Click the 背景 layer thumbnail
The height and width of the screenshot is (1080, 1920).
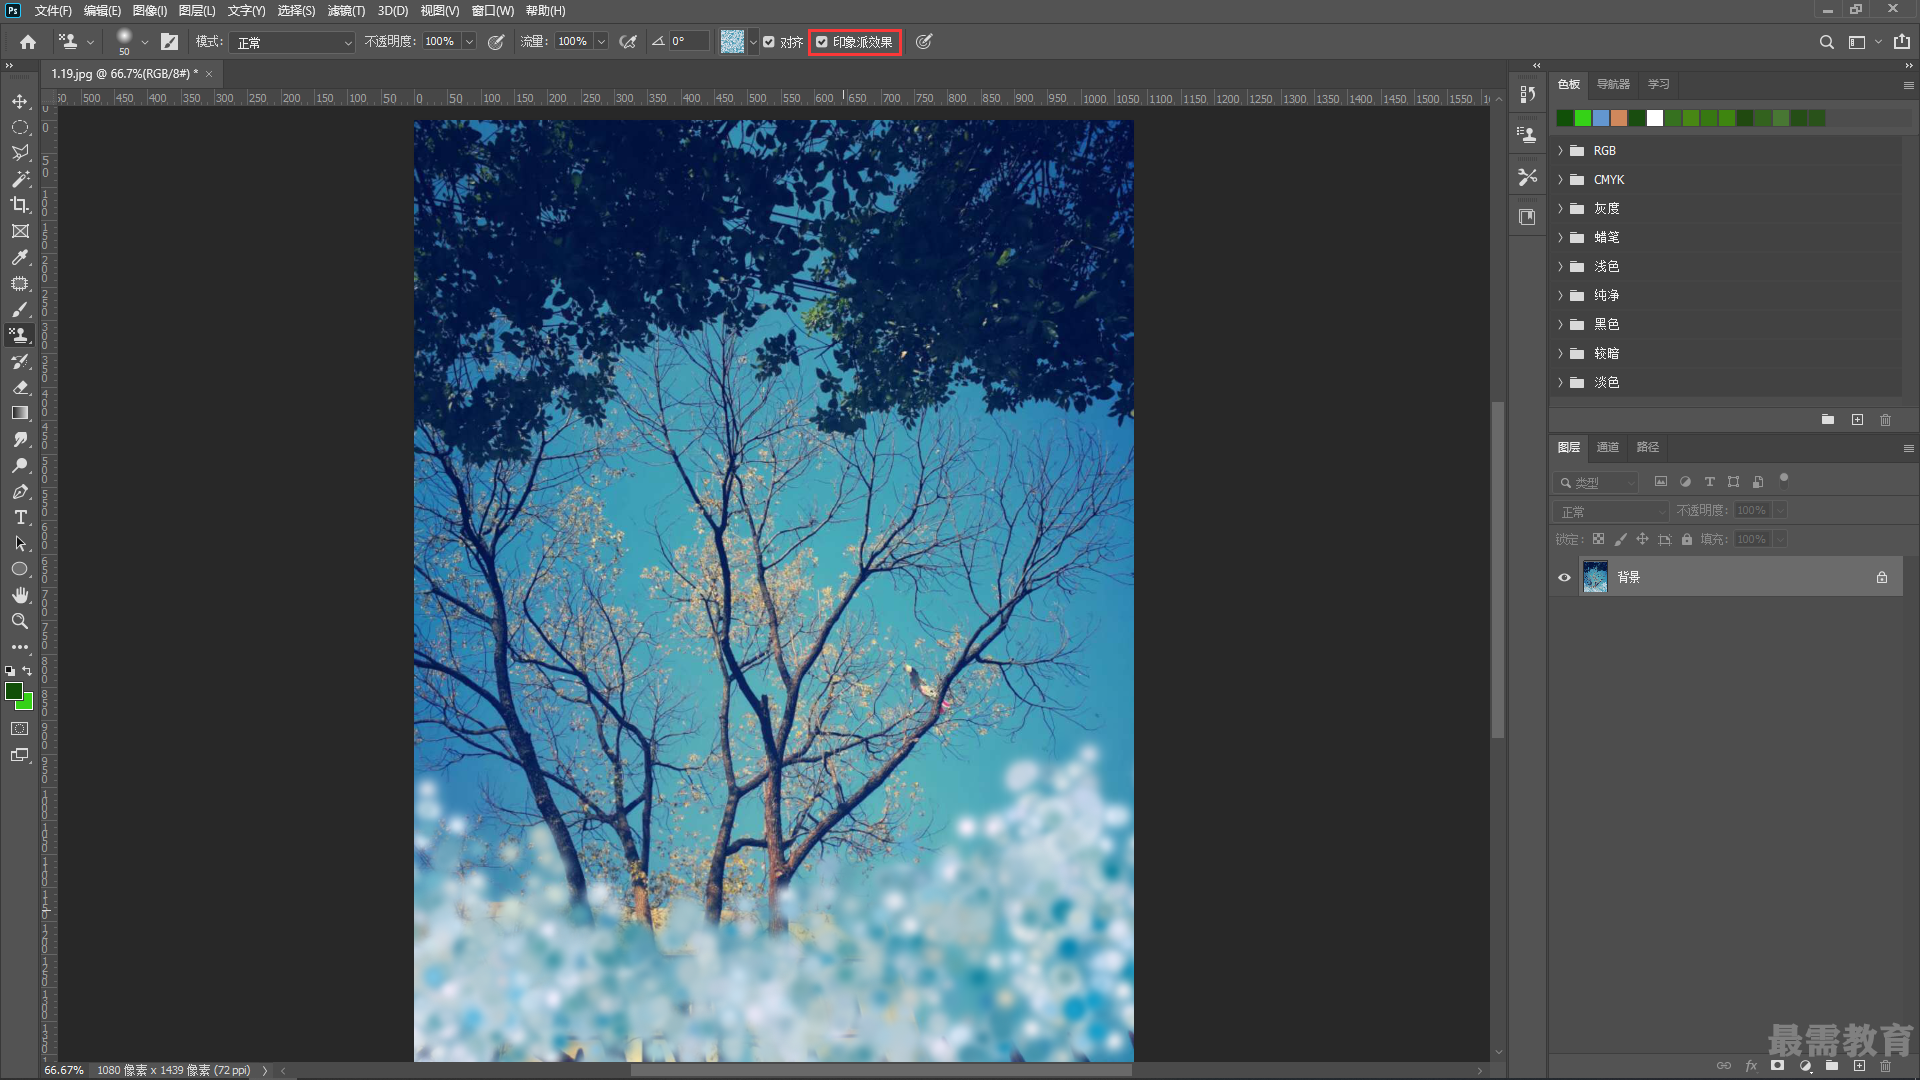pyautogui.click(x=1595, y=577)
